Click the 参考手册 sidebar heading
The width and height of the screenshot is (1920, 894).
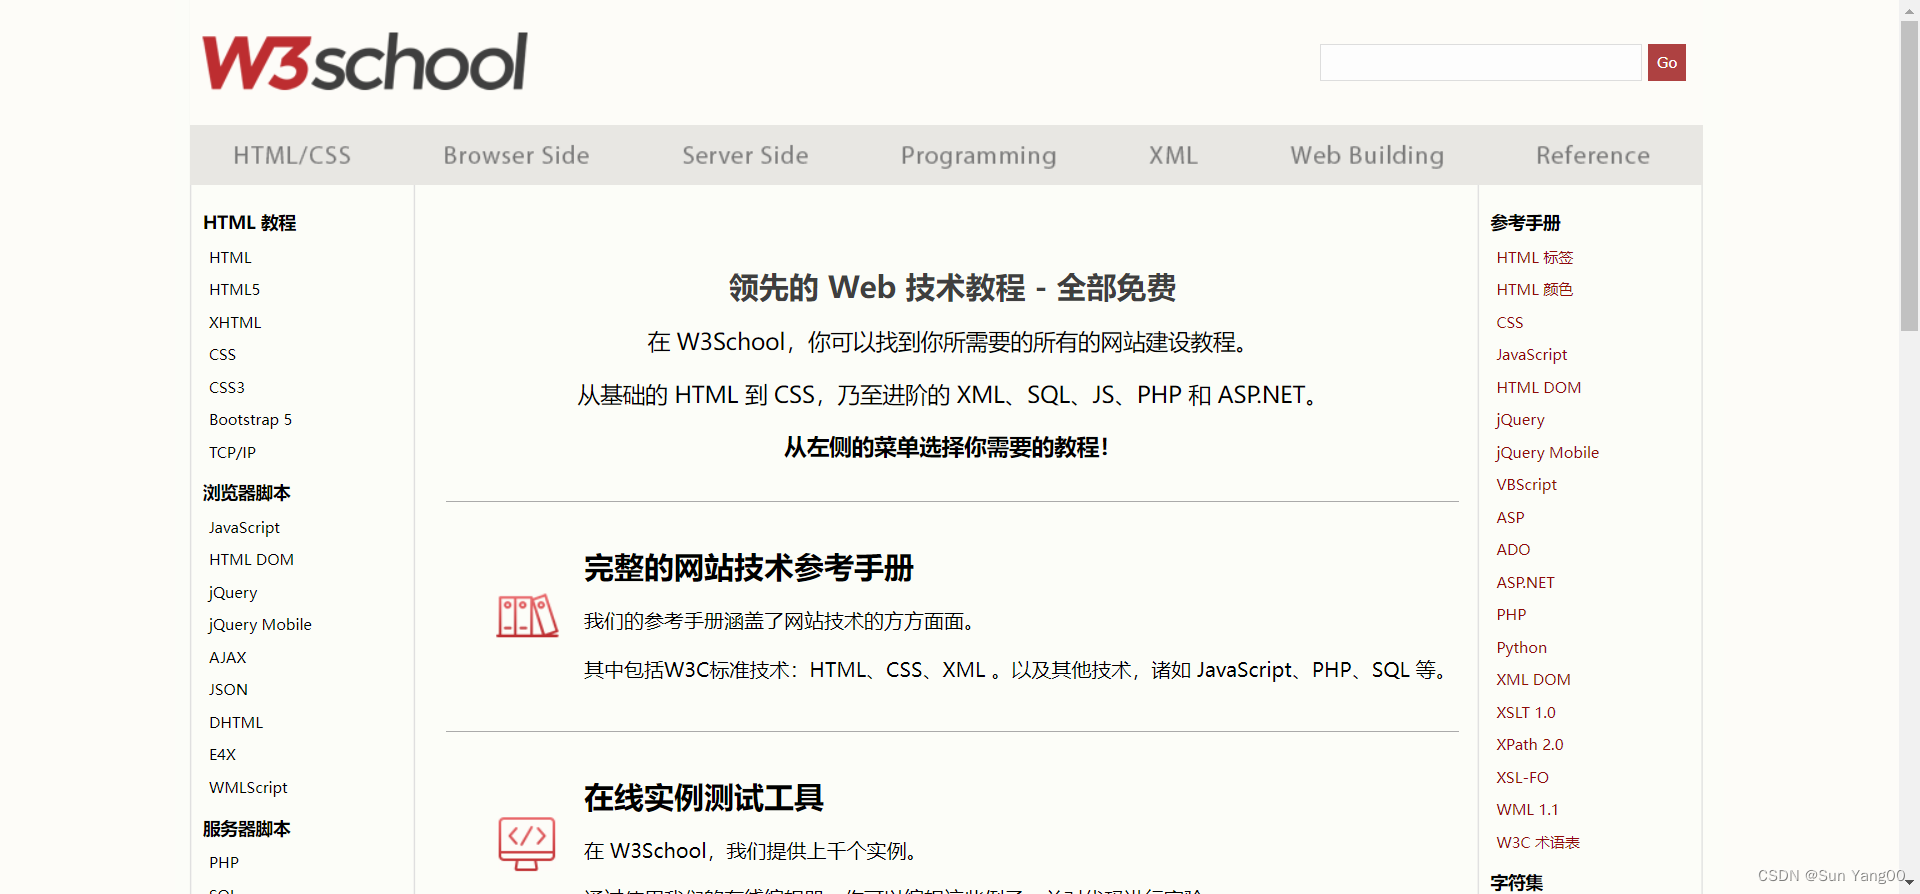coord(1526,223)
